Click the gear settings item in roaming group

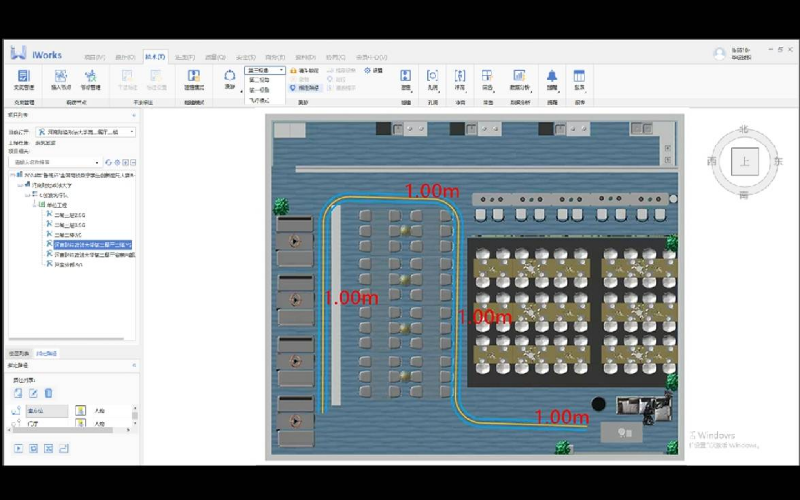tap(373, 70)
